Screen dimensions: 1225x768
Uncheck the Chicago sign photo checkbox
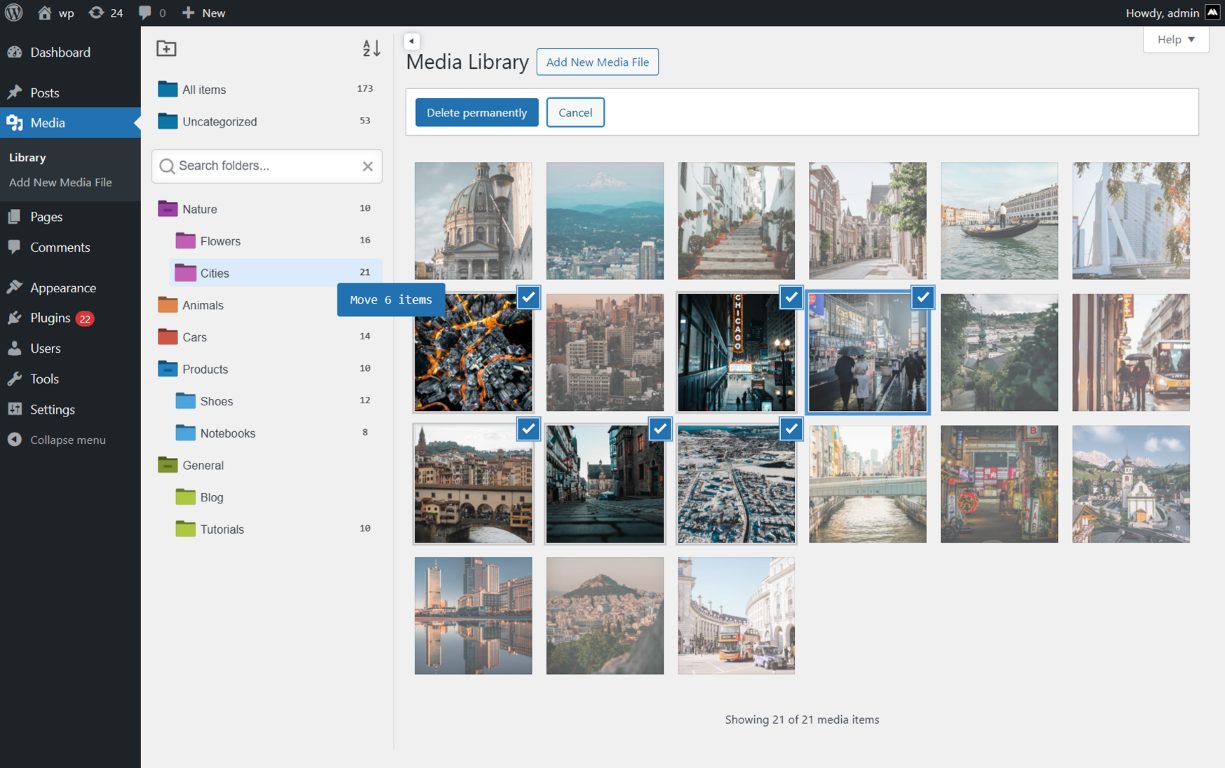click(x=791, y=297)
